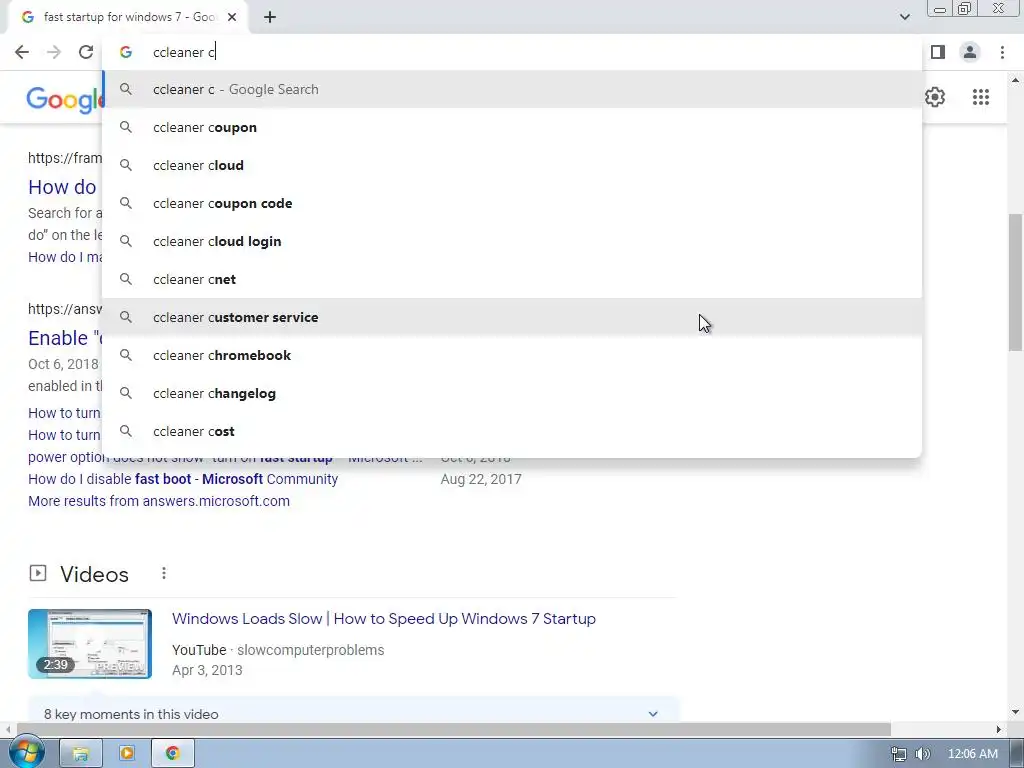The image size is (1024, 768).
Task: Pick the 'ccleaner coupon' suggestion
Action: click(512, 127)
